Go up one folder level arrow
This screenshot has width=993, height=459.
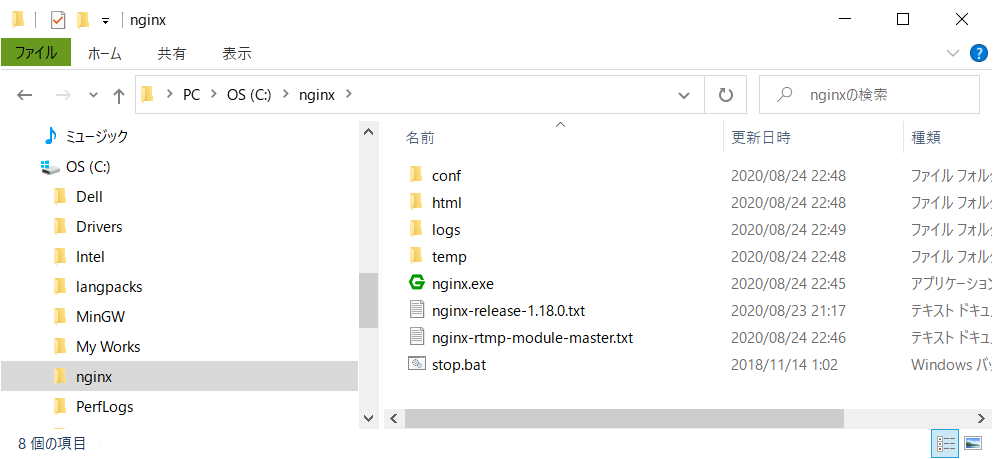click(x=118, y=96)
